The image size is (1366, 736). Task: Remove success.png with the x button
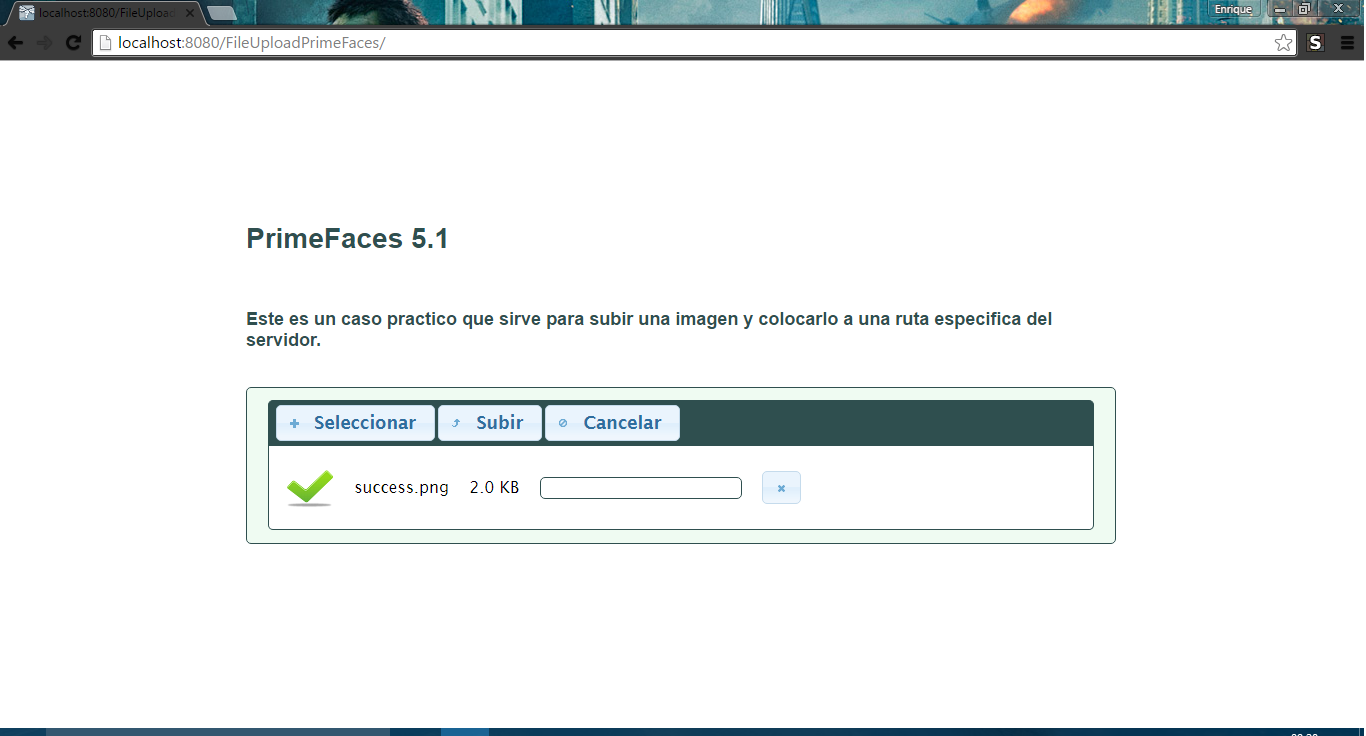click(781, 488)
